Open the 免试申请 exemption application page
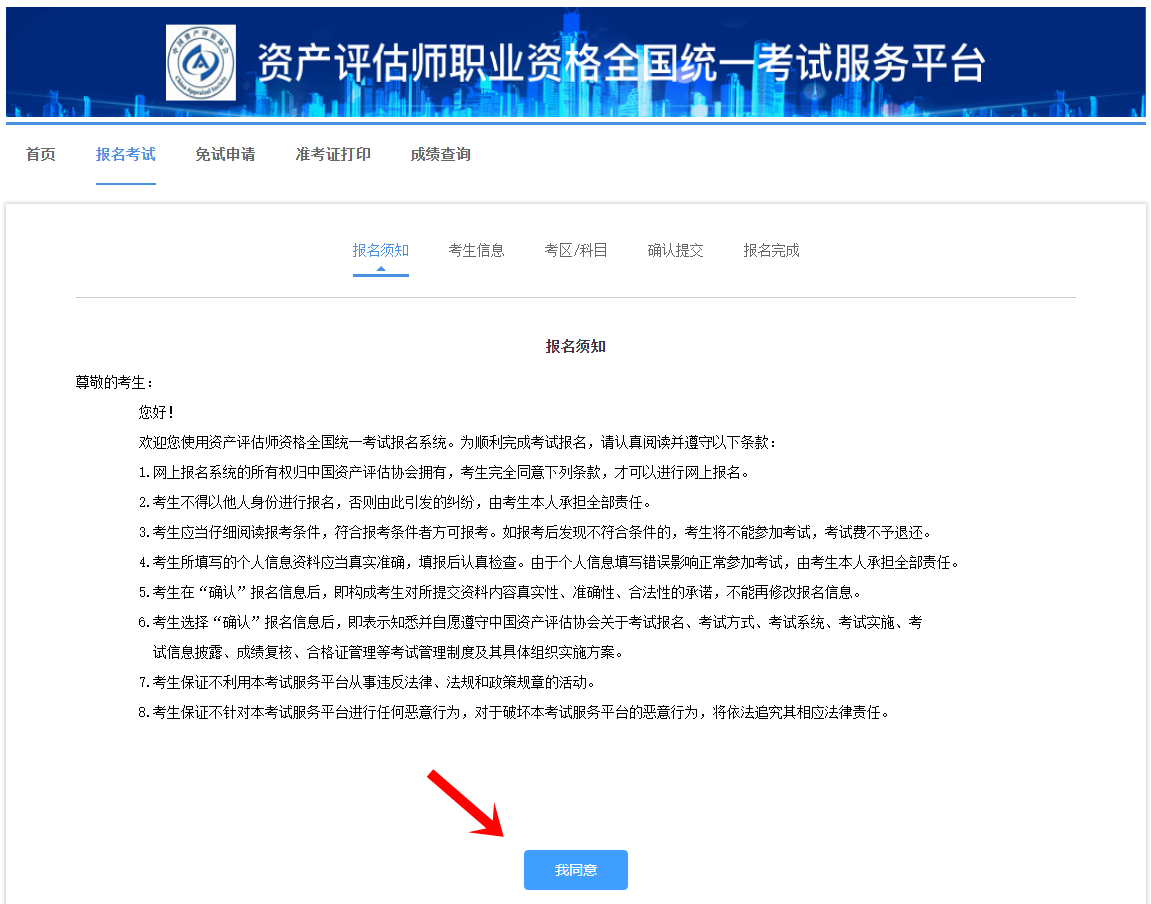The image size is (1151, 904). point(225,154)
